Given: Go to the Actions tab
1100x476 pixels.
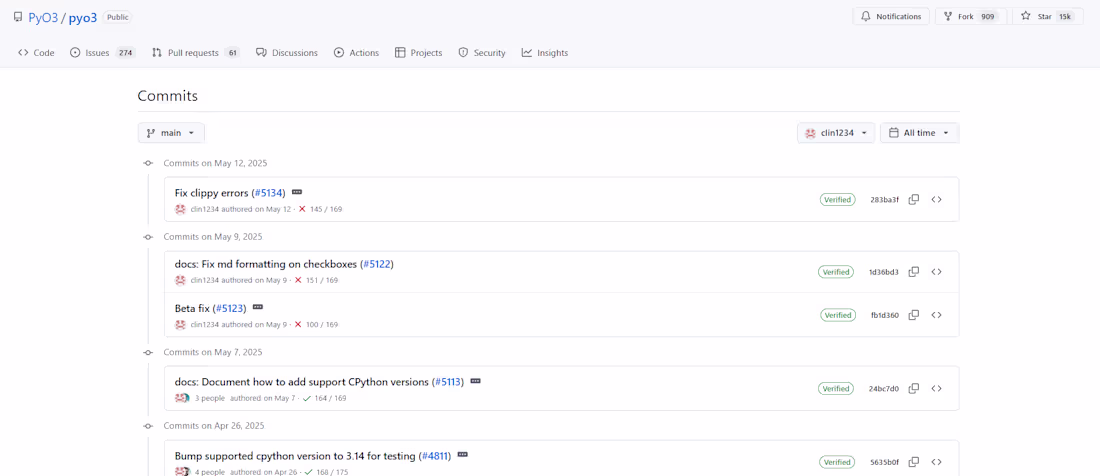Looking at the screenshot, I should click(356, 53).
